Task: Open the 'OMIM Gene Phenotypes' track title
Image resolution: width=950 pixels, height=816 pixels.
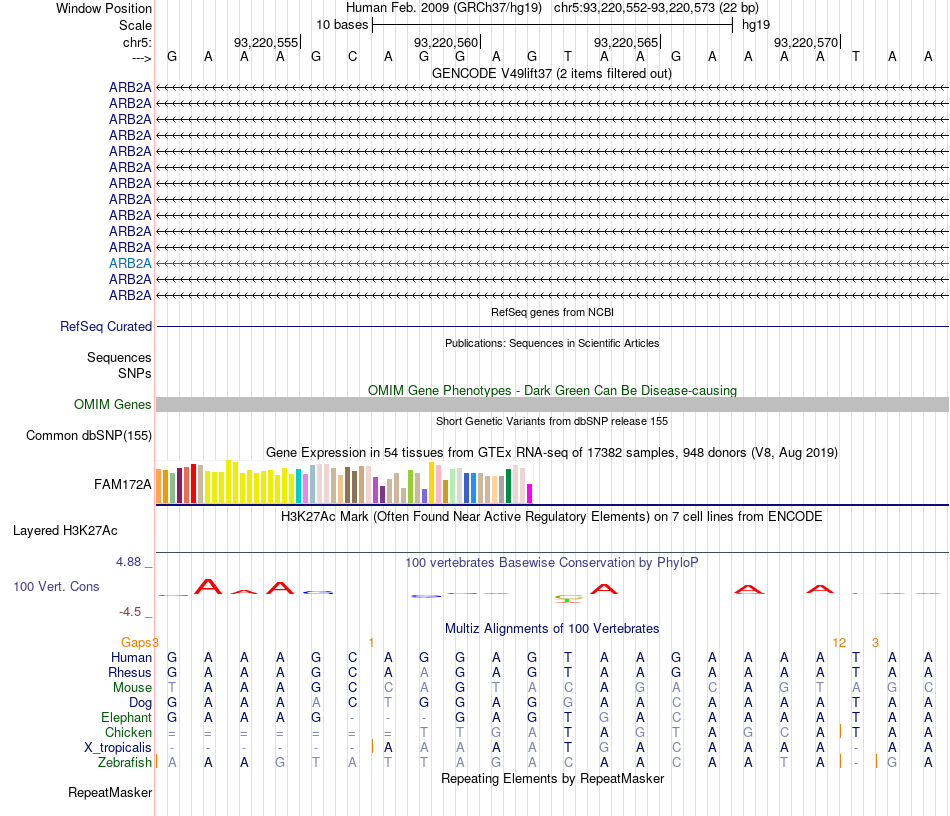Action: (552, 391)
